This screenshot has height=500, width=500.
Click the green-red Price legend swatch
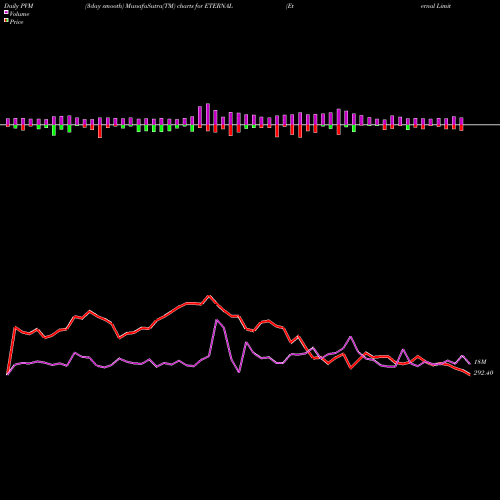coord(6,21)
